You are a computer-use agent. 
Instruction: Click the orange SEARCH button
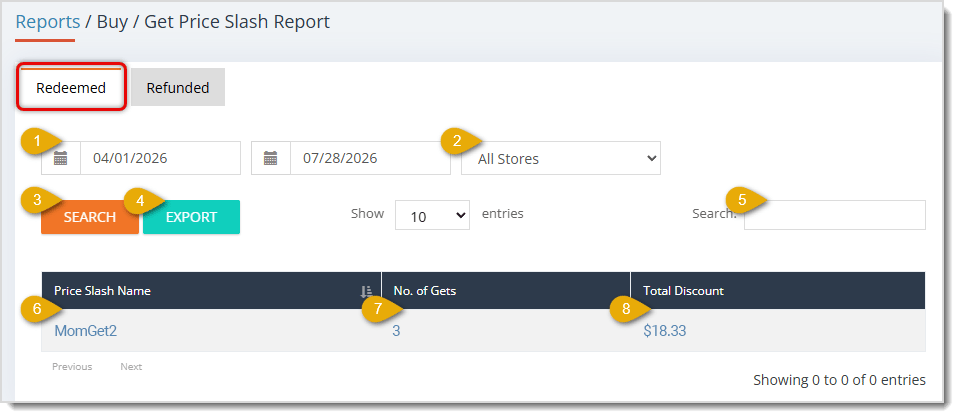coord(90,217)
